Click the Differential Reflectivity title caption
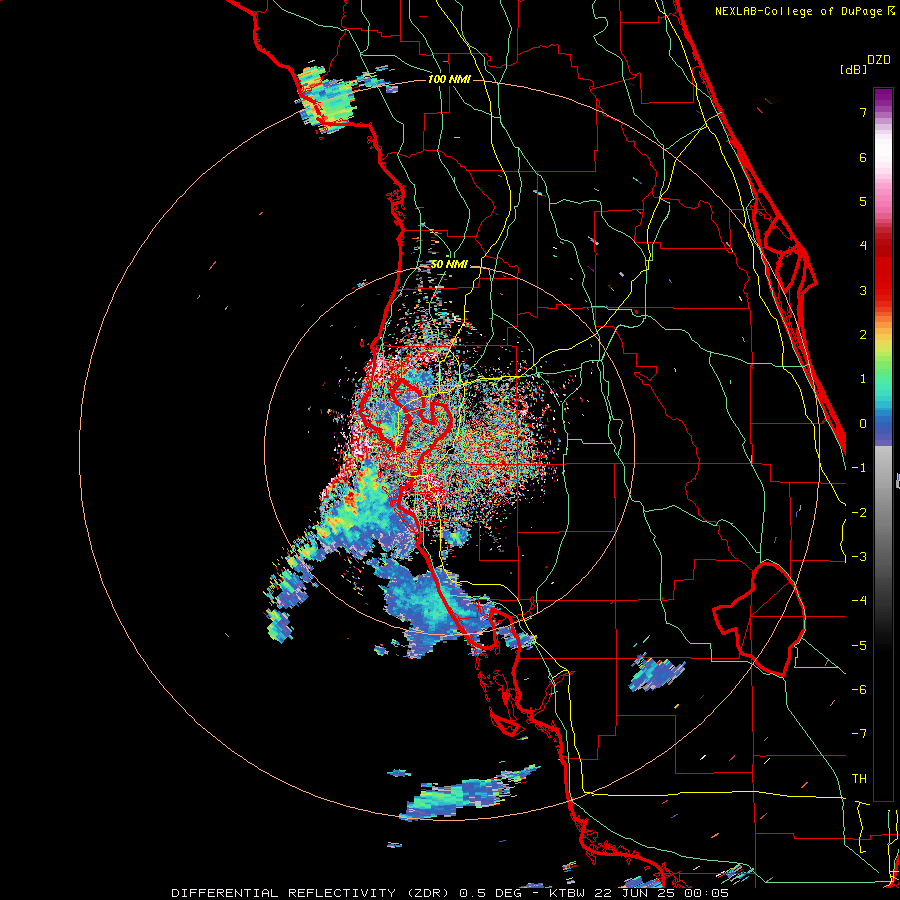The height and width of the screenshot is (900, 900). tap(449, 893)
